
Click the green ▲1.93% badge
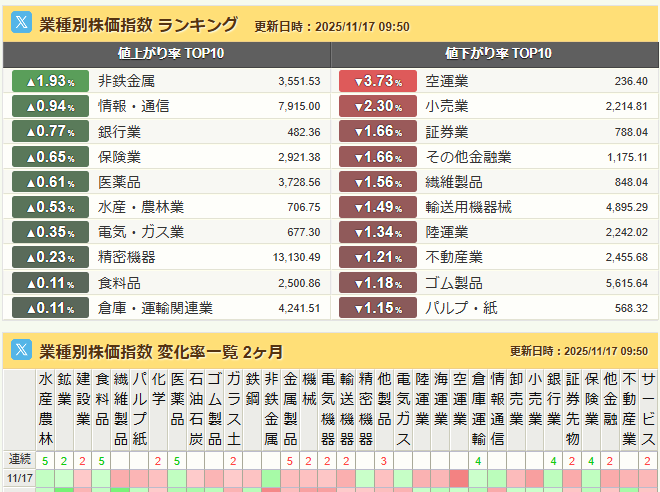tap(50, 81)
